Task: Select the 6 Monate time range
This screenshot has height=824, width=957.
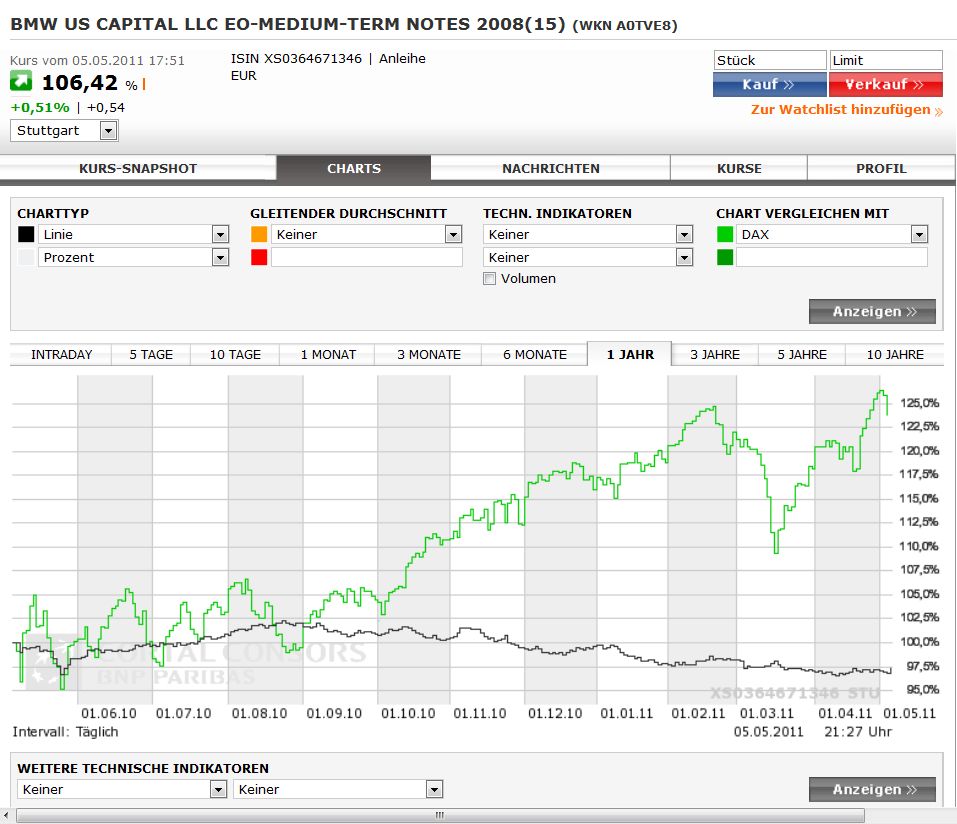Action: click(535, 355)
